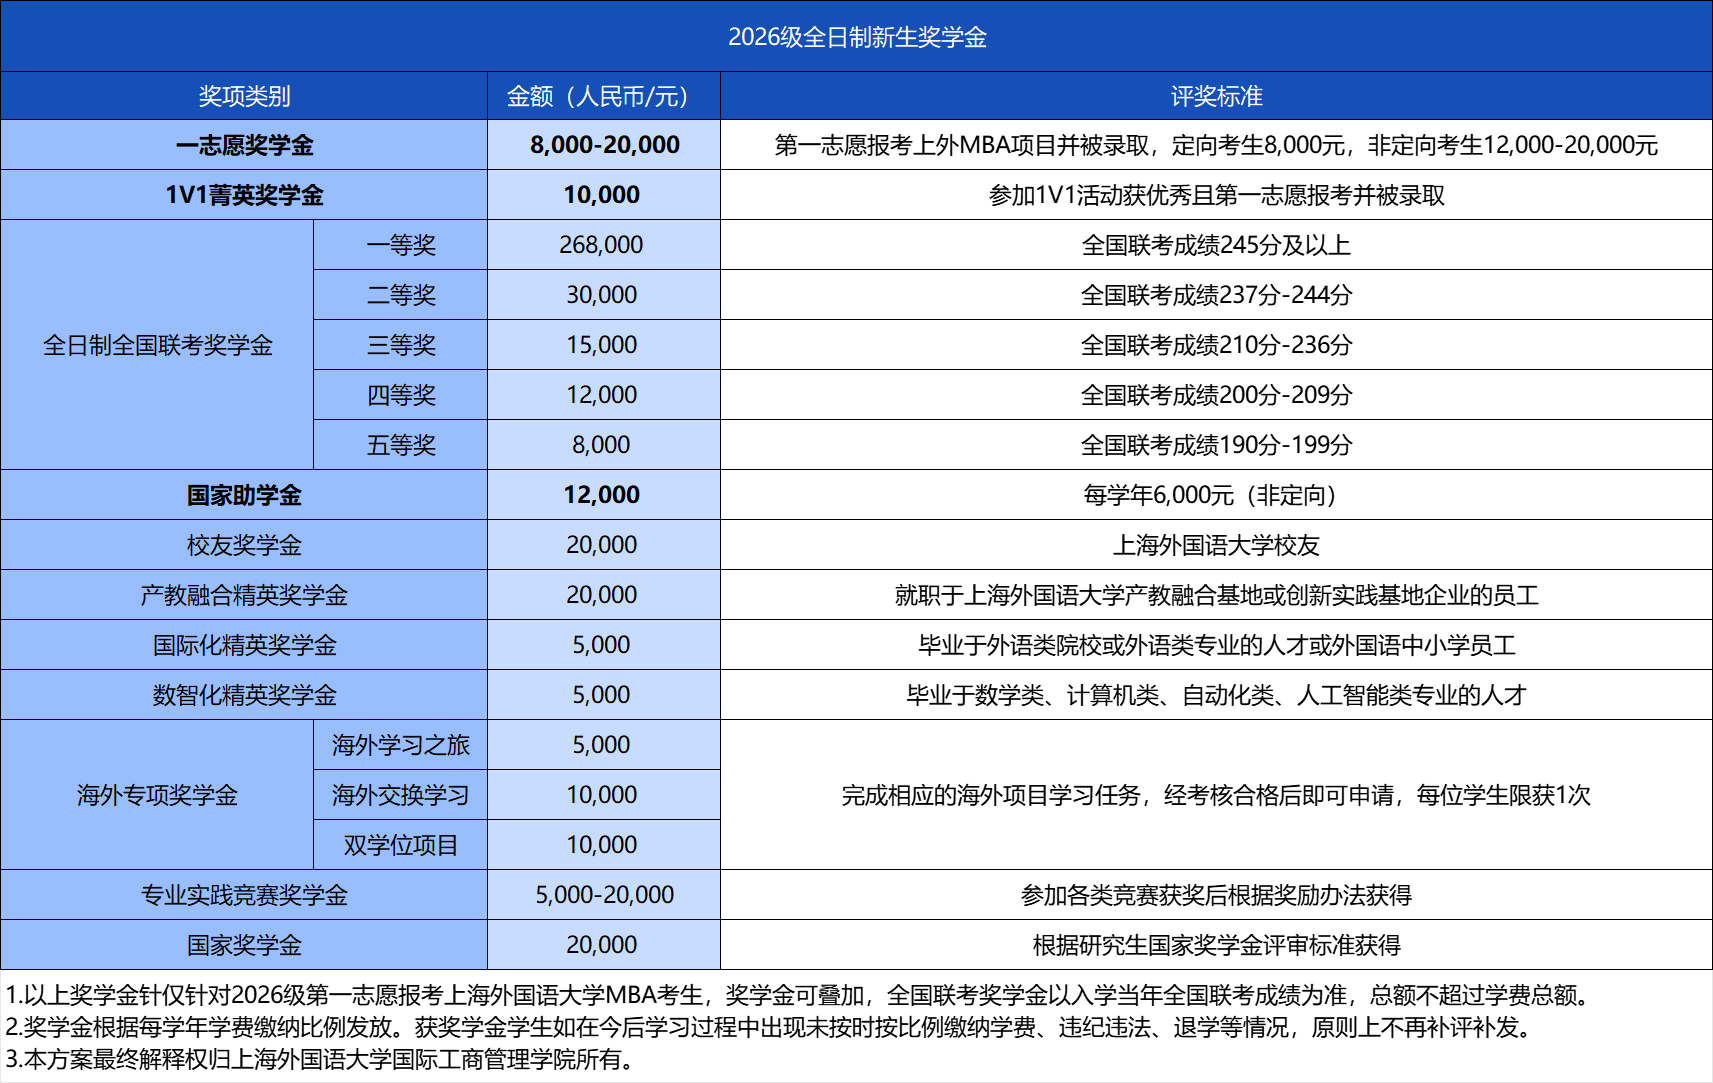Screen dimensions: 1713x1083
Task: Click the '1V1菁英奖学金' cell
Action: 244,195
